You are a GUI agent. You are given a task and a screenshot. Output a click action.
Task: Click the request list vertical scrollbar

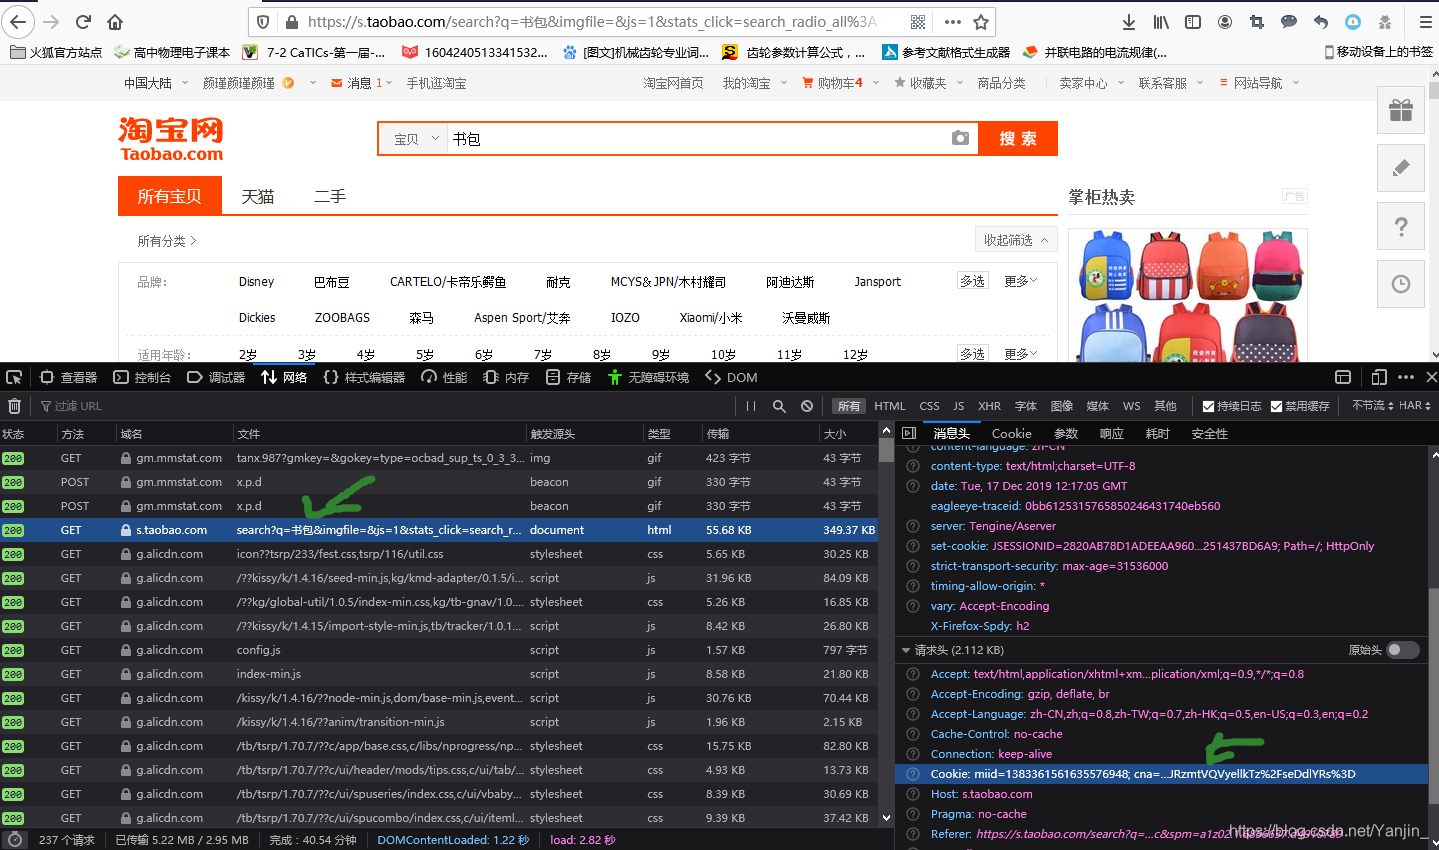pyautogui.click(x=886, y=625)
